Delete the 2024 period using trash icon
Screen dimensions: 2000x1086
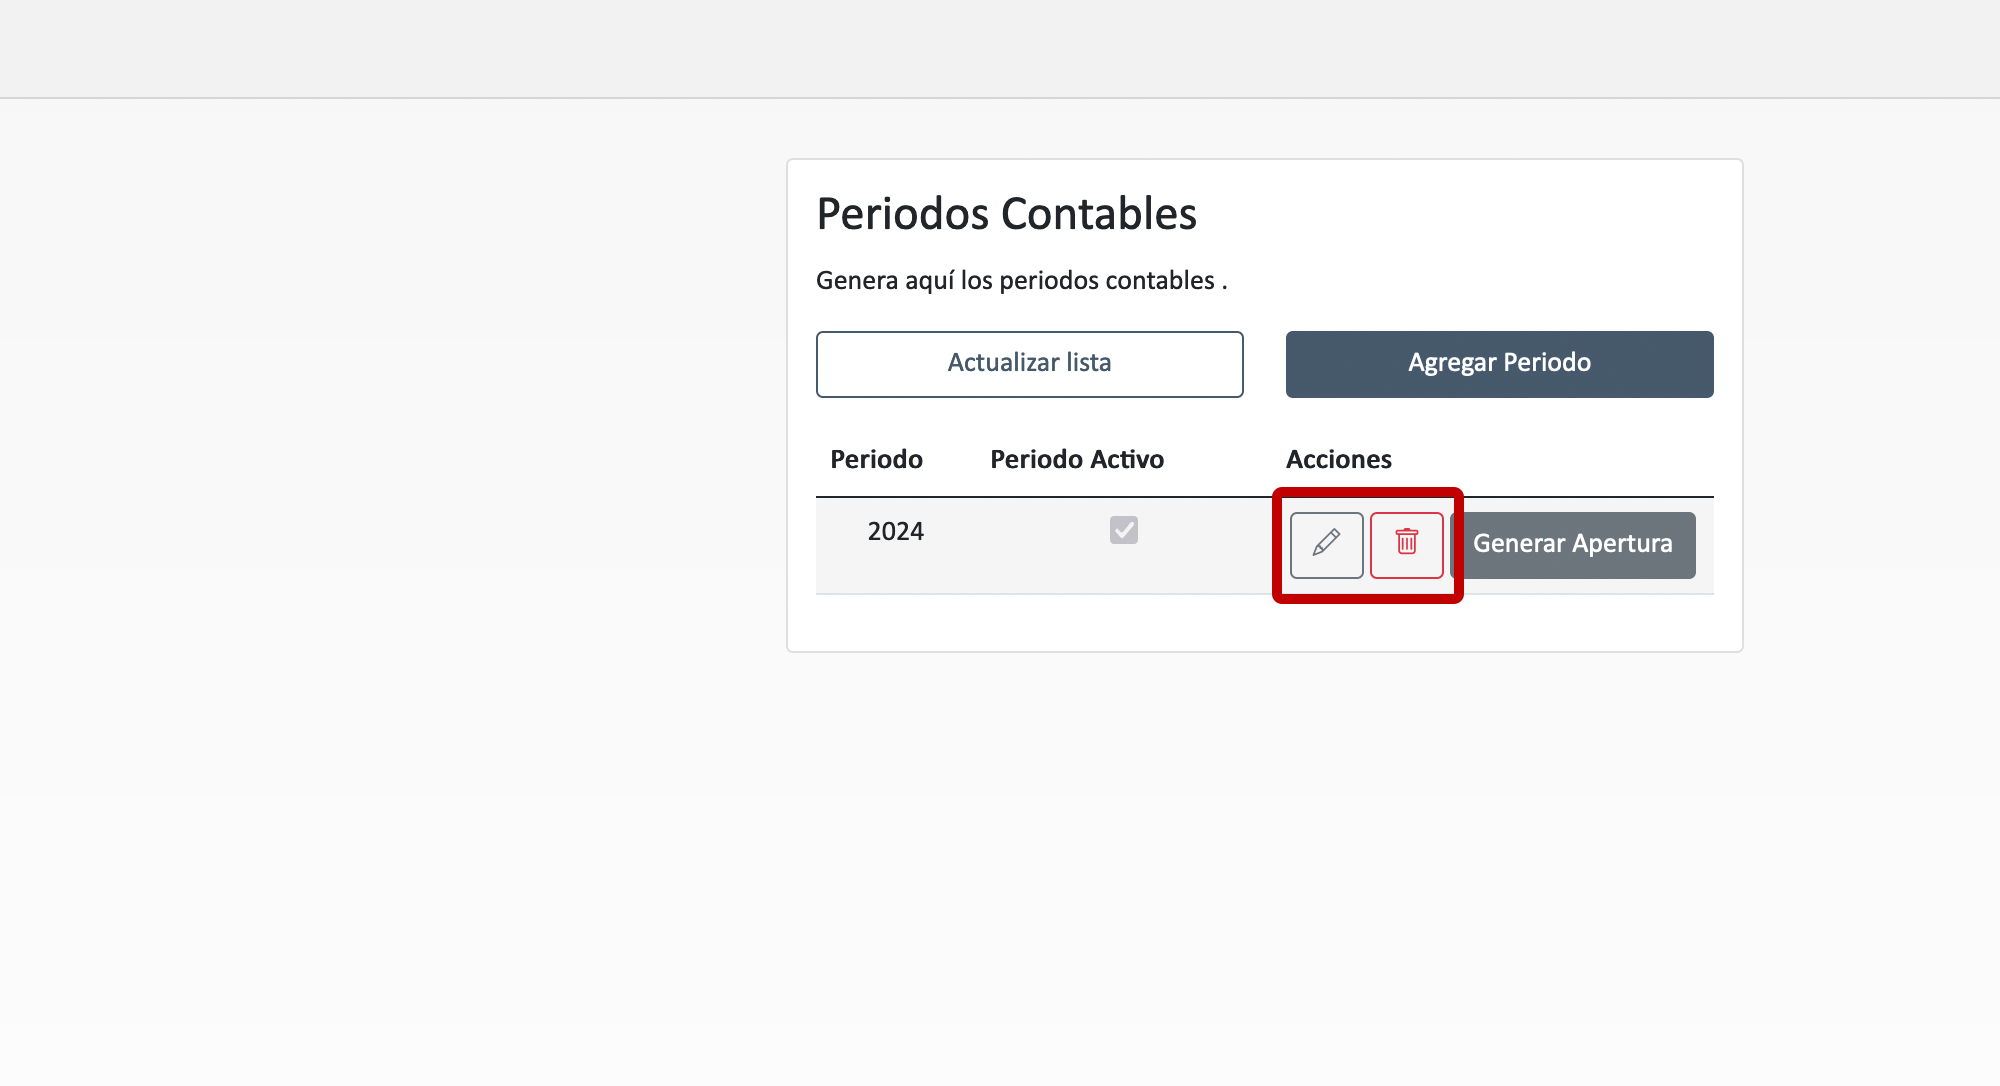[x=1406, y=544]
